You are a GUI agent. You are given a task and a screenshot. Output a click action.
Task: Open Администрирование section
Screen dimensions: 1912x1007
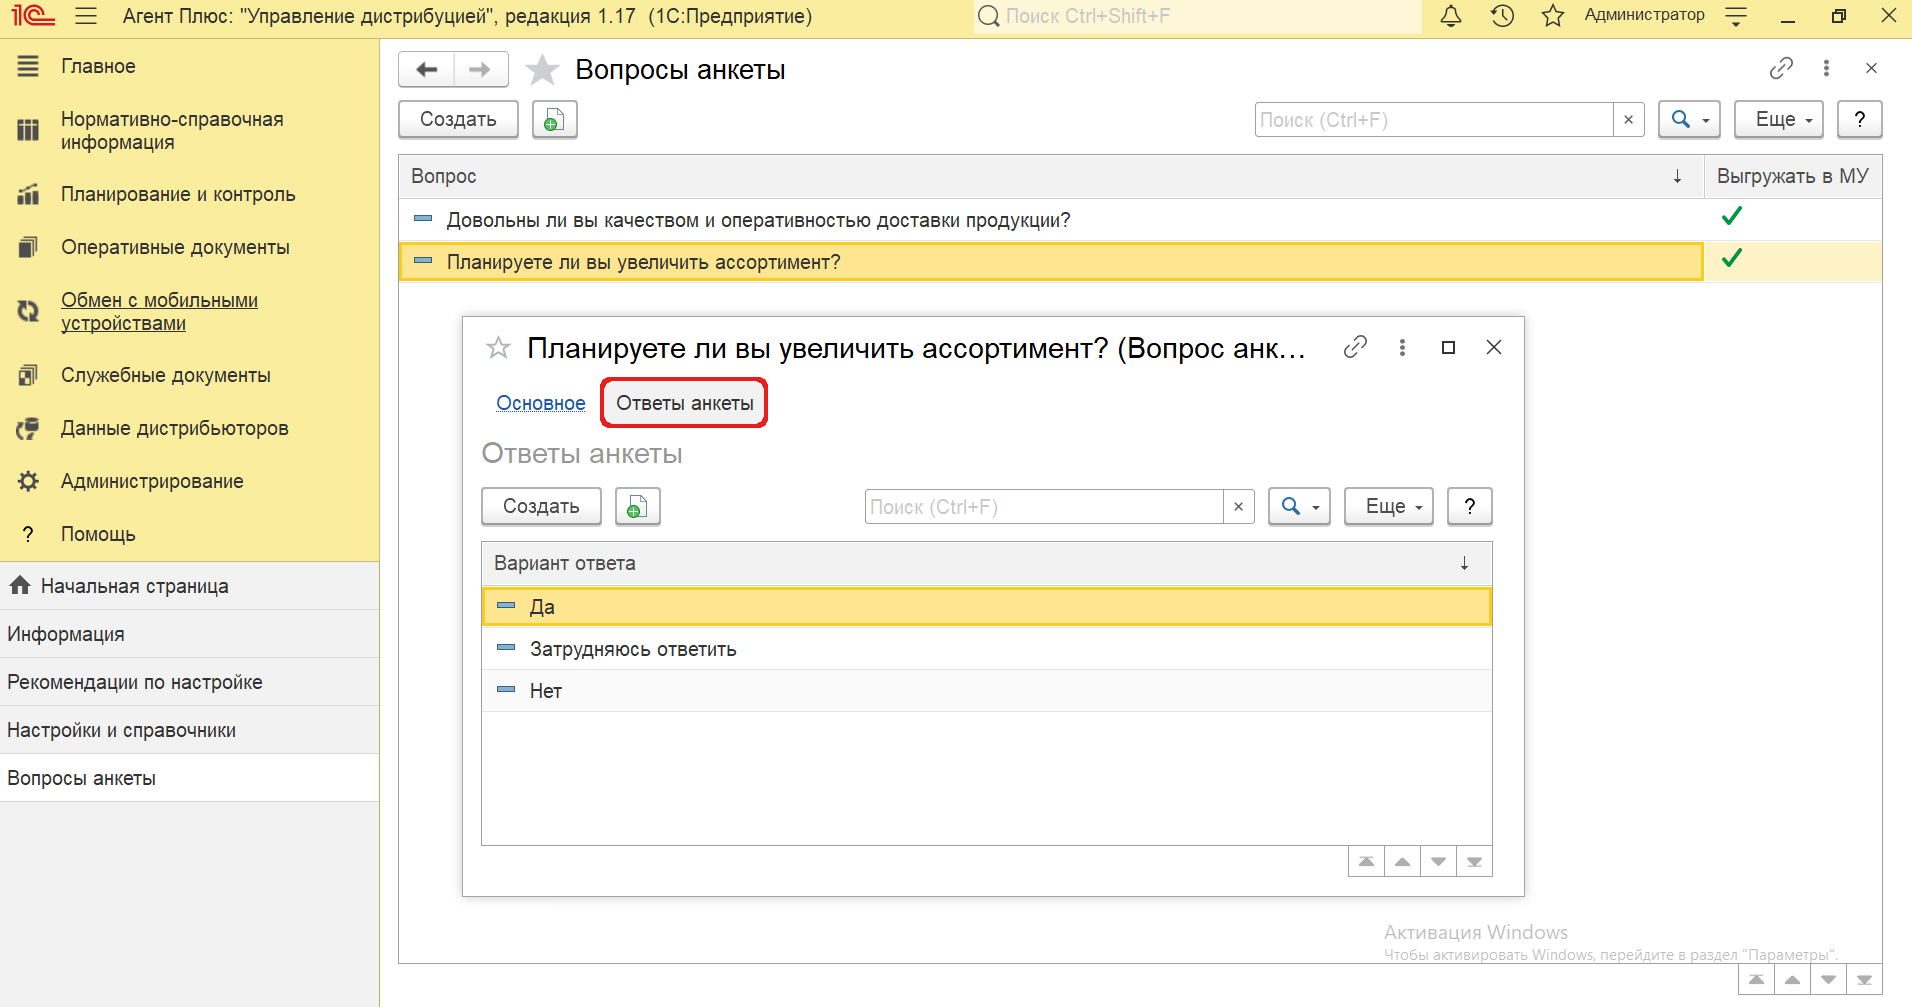click(152, 481)
